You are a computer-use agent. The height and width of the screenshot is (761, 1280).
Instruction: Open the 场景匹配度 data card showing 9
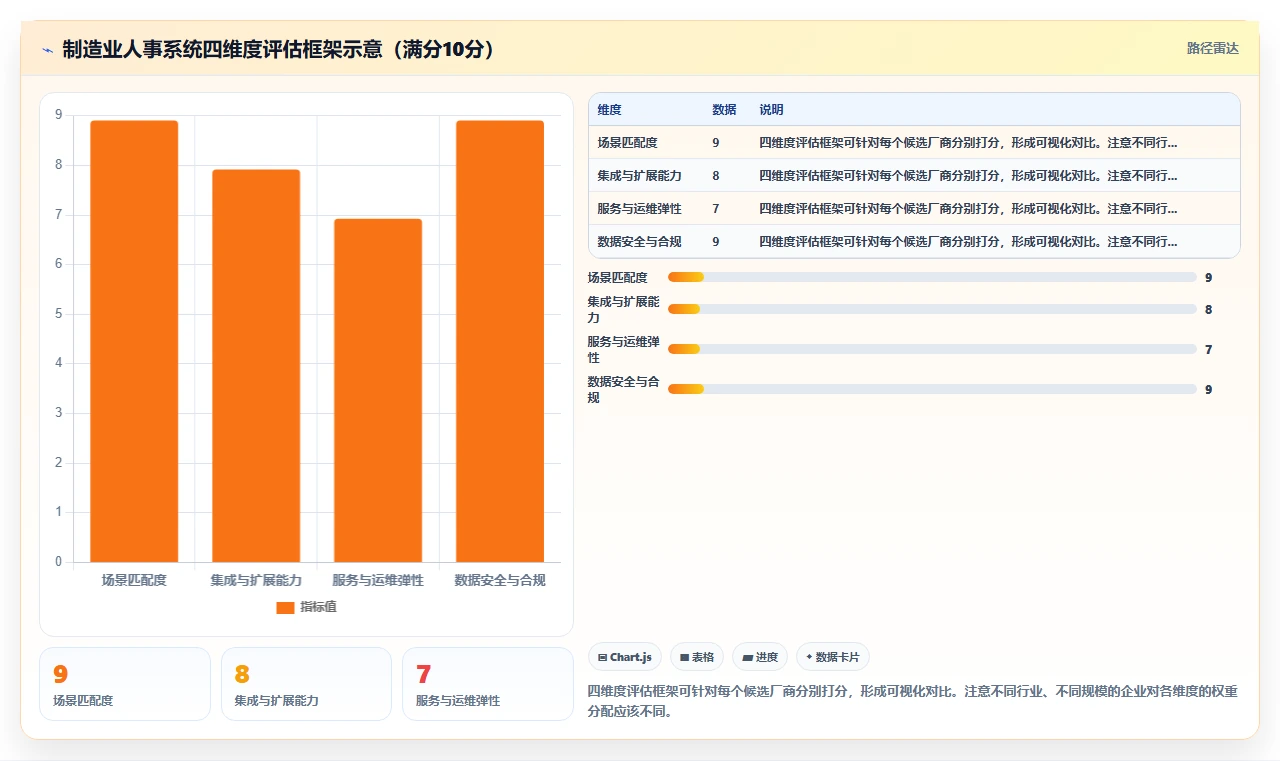[x=125, y=684]
